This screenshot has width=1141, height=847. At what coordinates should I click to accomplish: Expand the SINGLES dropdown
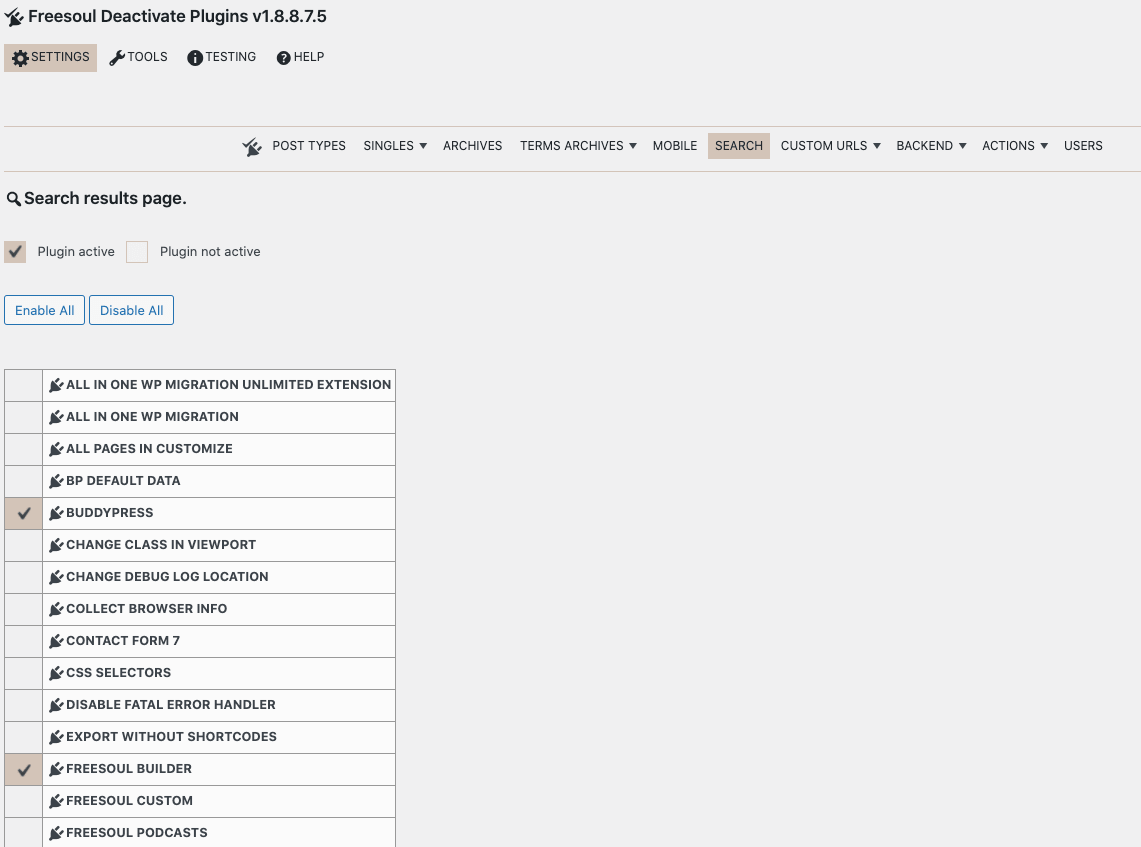tap(394, 146)
